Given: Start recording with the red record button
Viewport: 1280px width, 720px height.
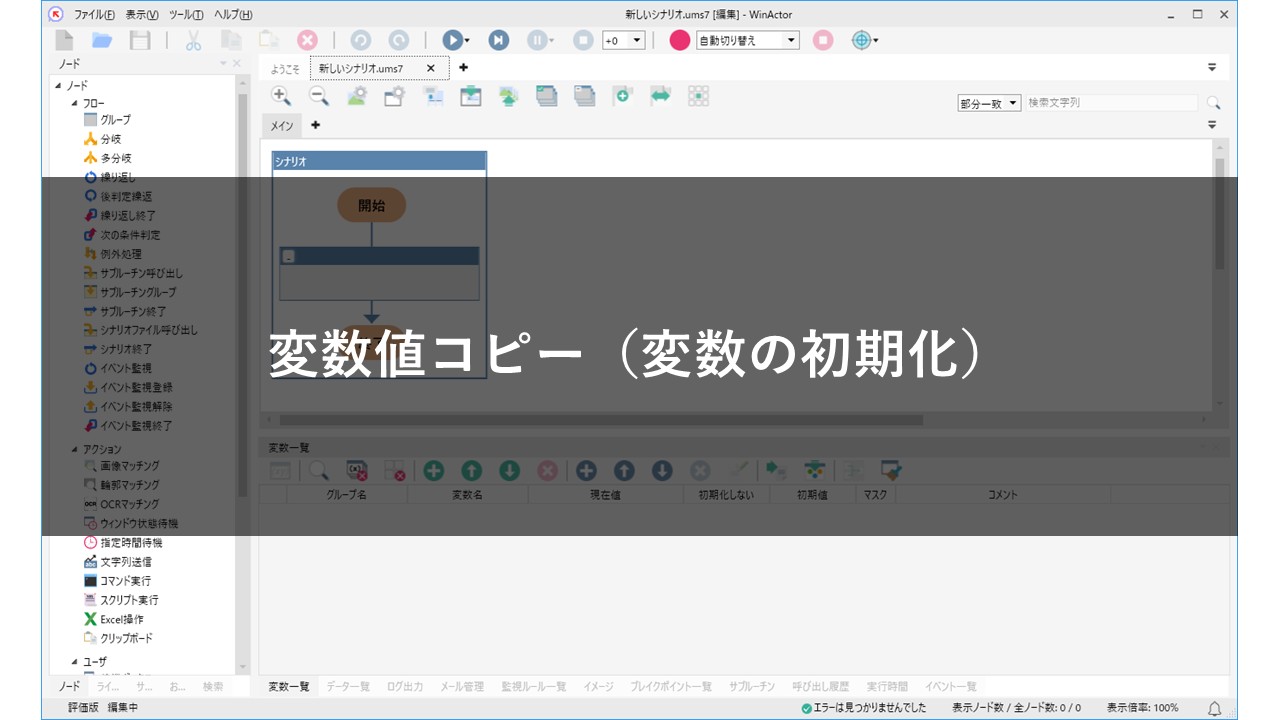Looking at the screenshot, I should pos(680,40).
